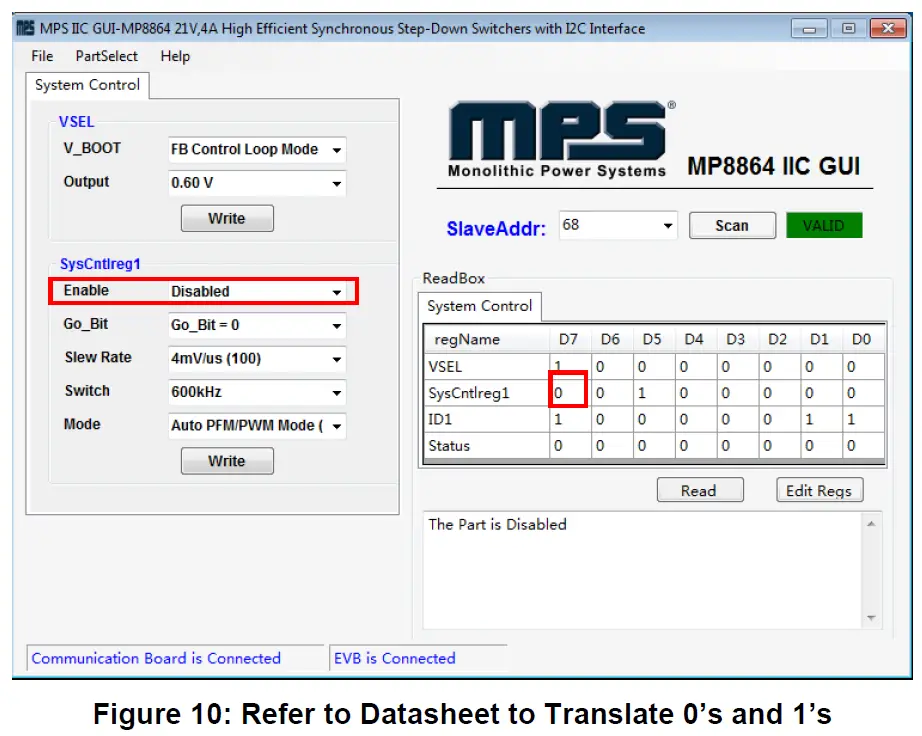Click 'EVB is Connected' status text
This screenshot has width=922, height=736.
click(x=395, y=658)
